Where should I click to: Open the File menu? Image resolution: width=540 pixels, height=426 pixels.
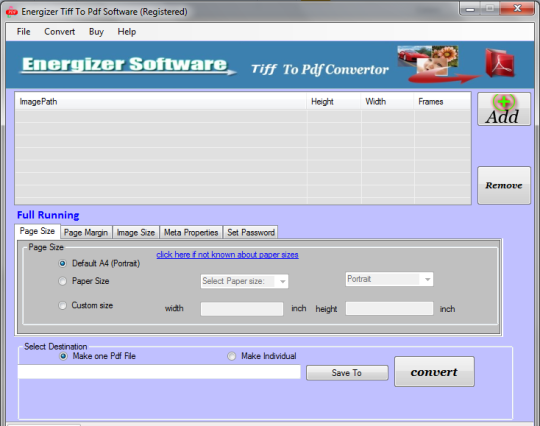coord(23,32)
